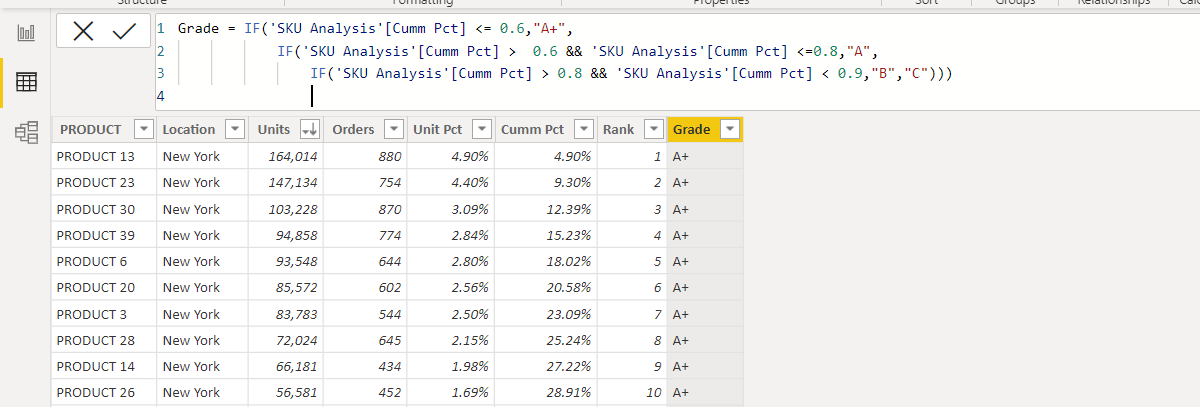
Task: Select the Rank column header
Action: 631,129
